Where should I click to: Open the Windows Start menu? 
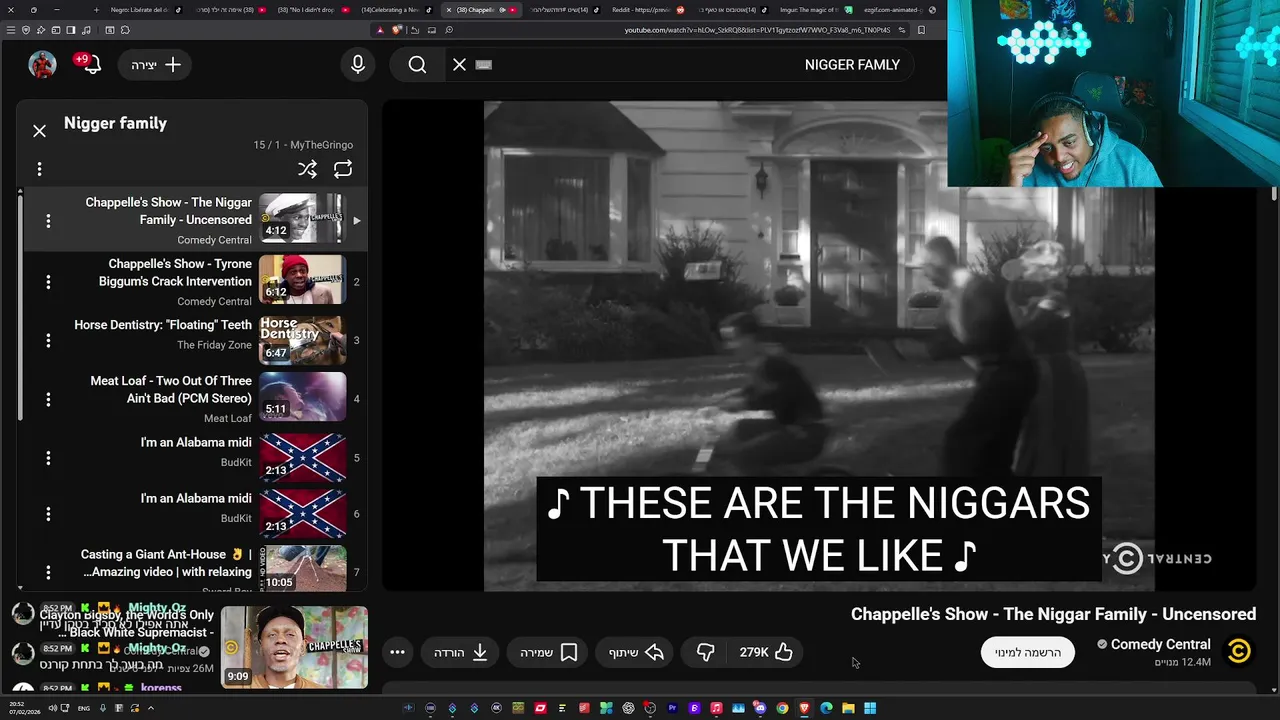coord(870,708)
